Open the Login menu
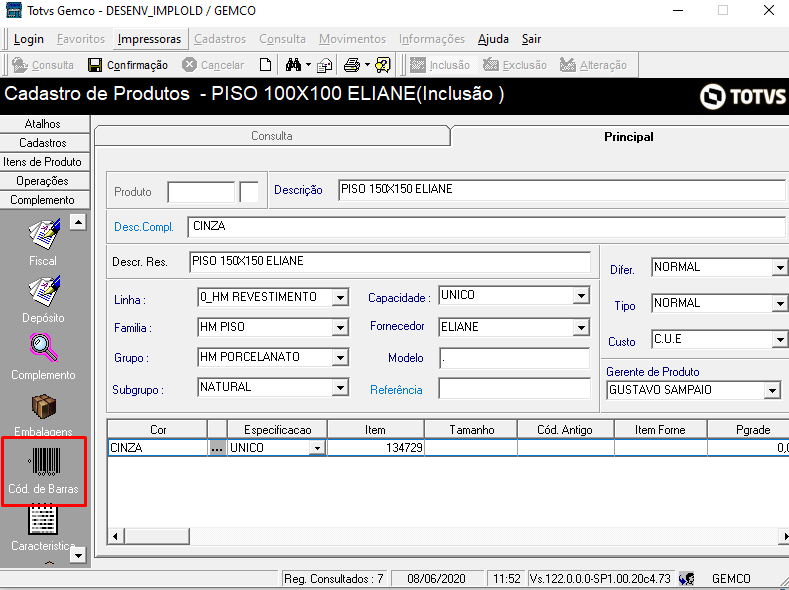This screenshot has height=590, width=789. tap(29, 39)
